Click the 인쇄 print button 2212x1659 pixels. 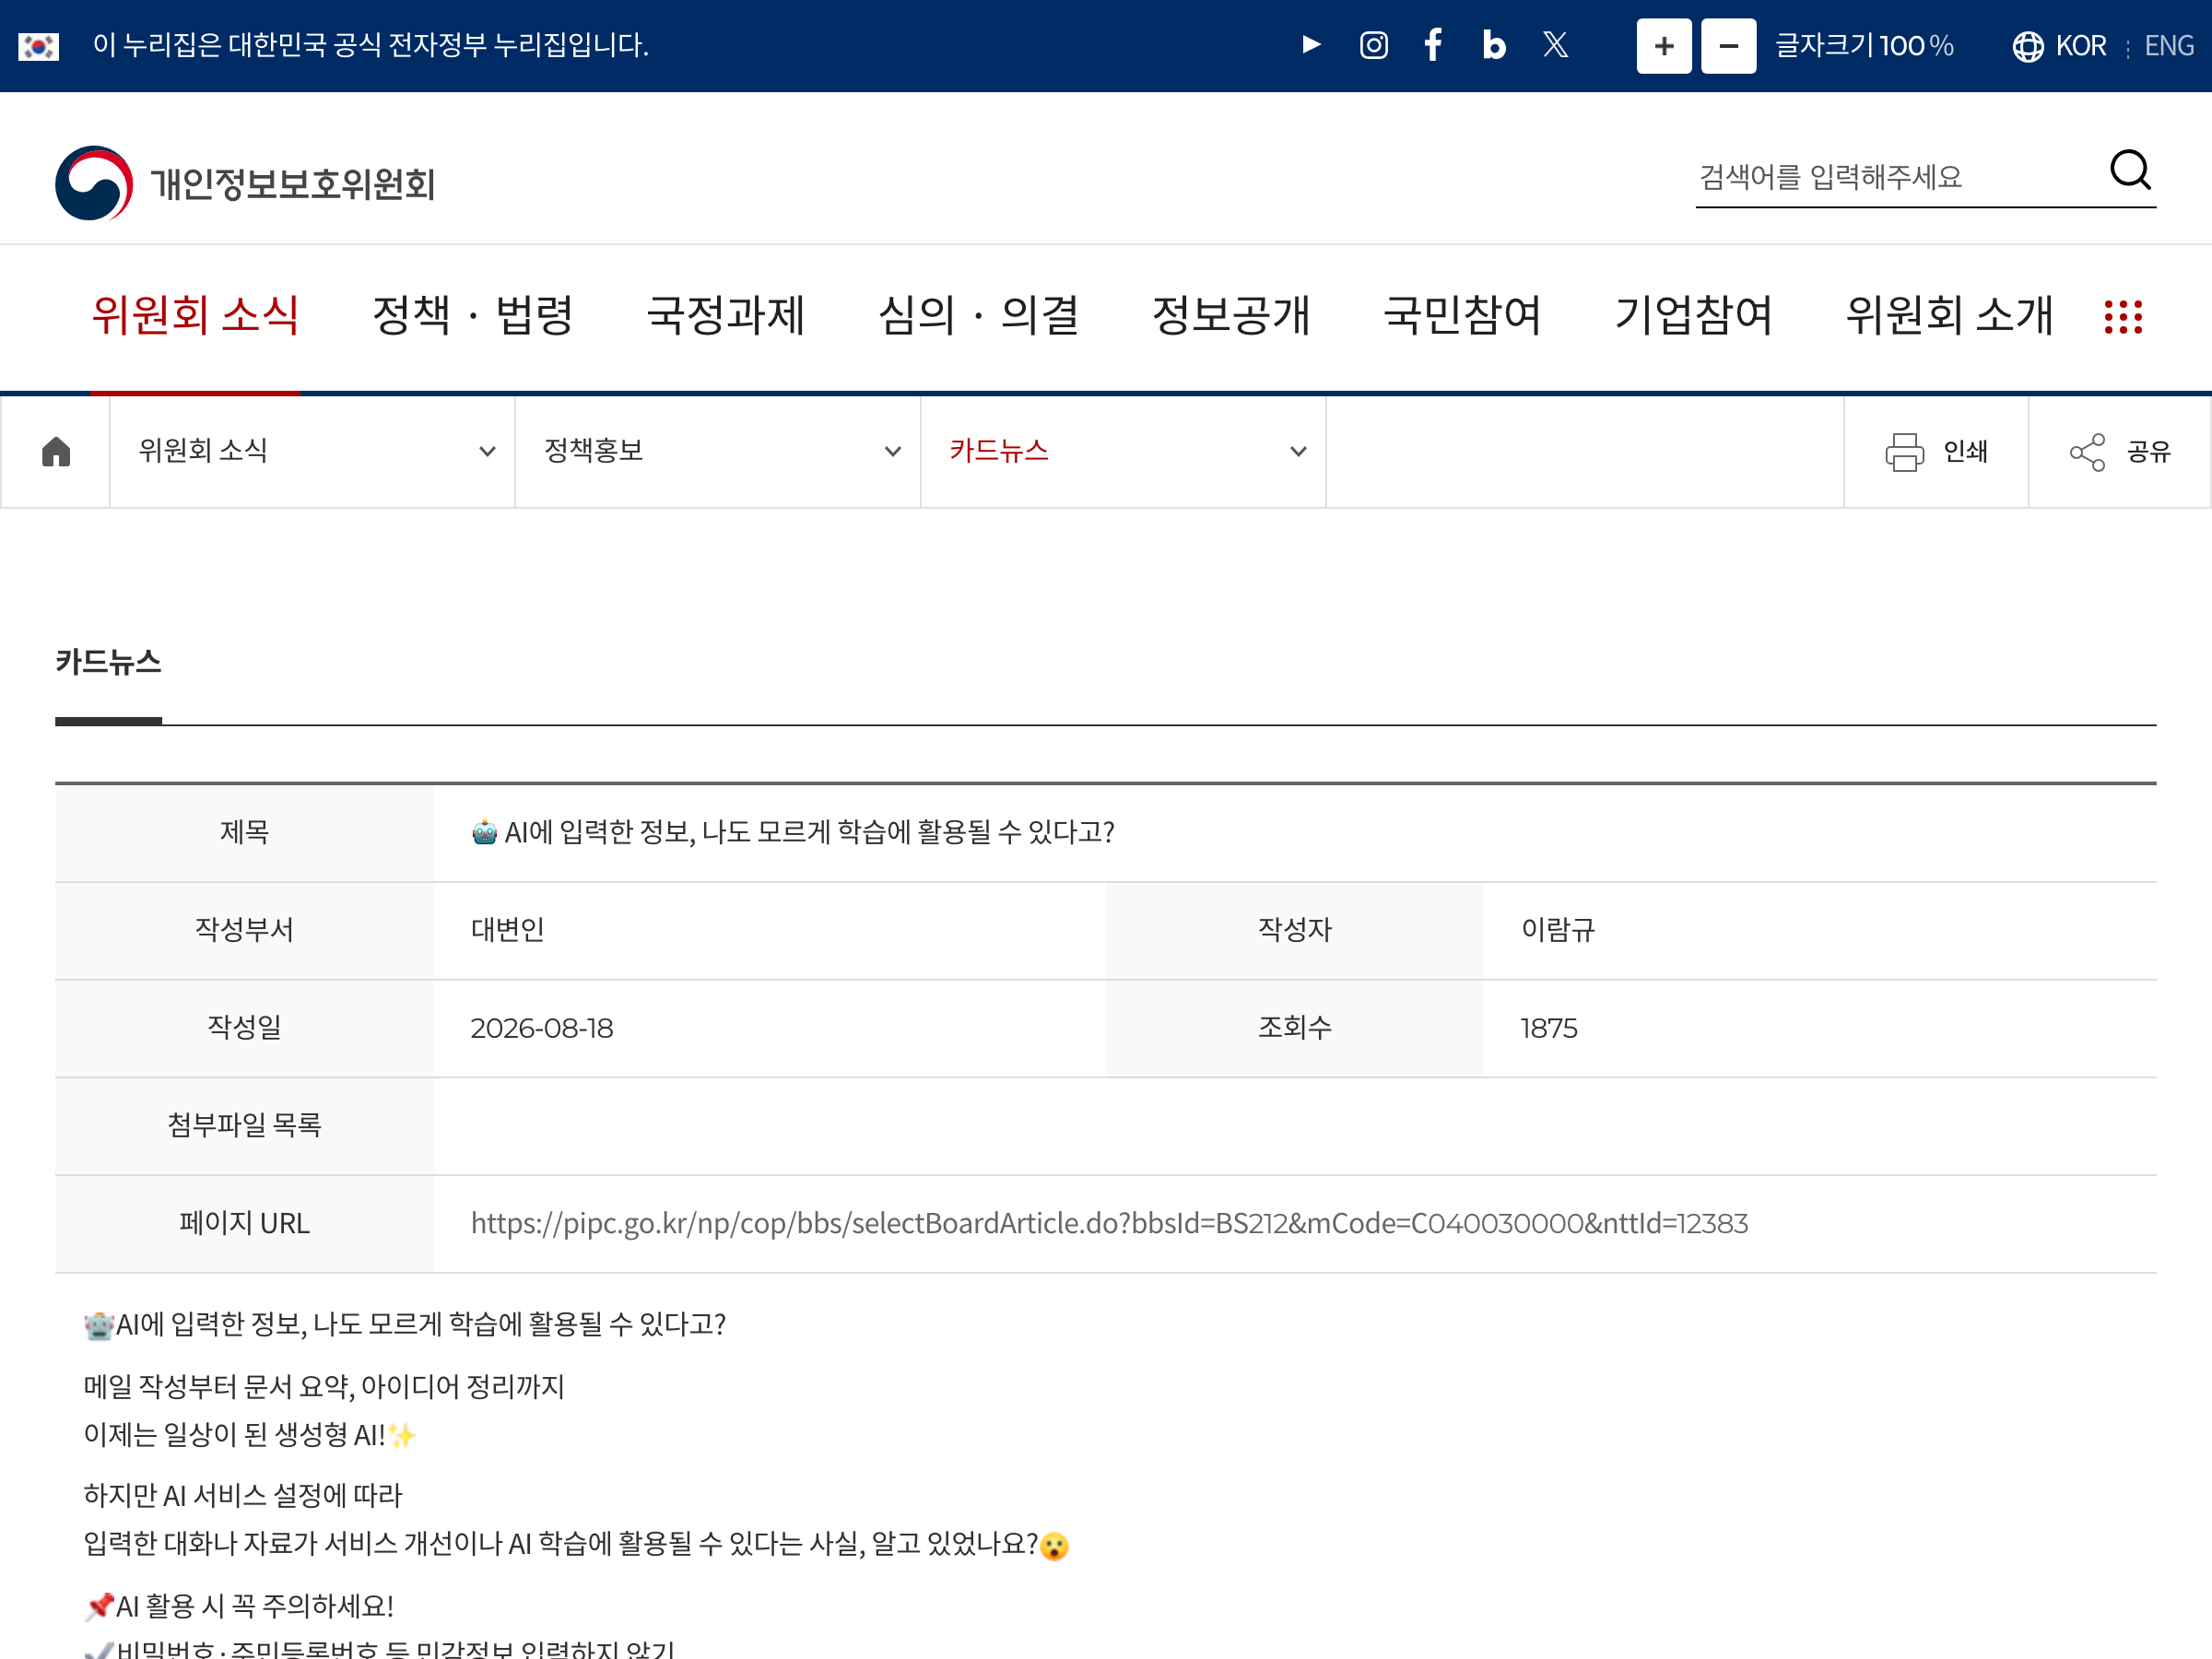click(1936, 452)
